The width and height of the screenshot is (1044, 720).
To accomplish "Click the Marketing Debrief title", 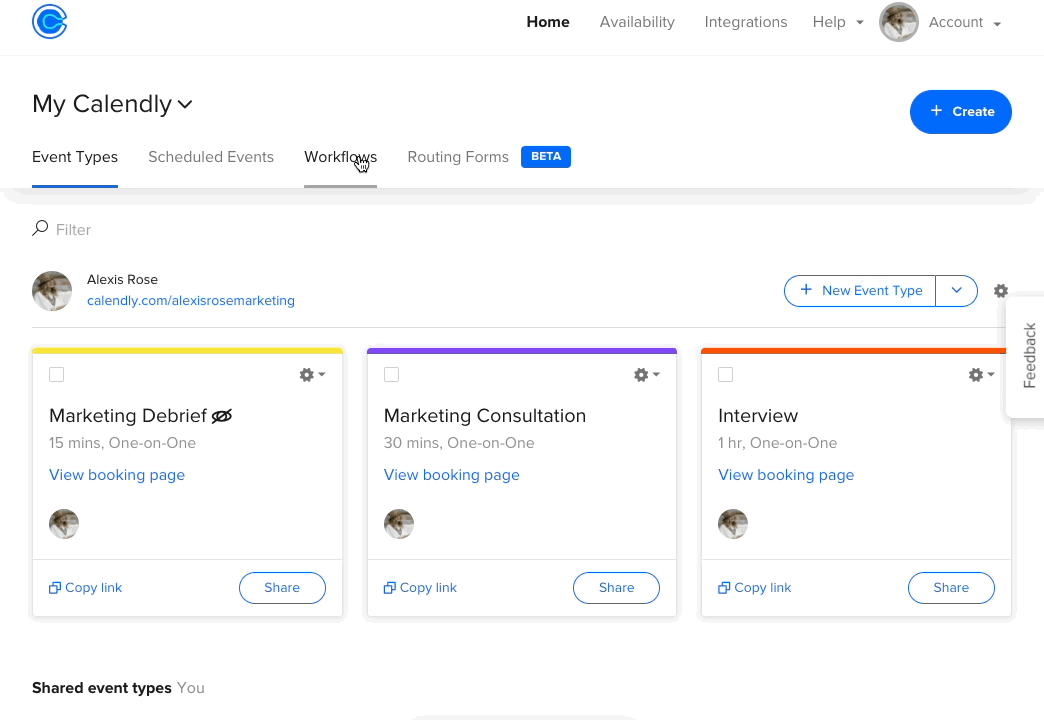I will click(x=128, y=416).
